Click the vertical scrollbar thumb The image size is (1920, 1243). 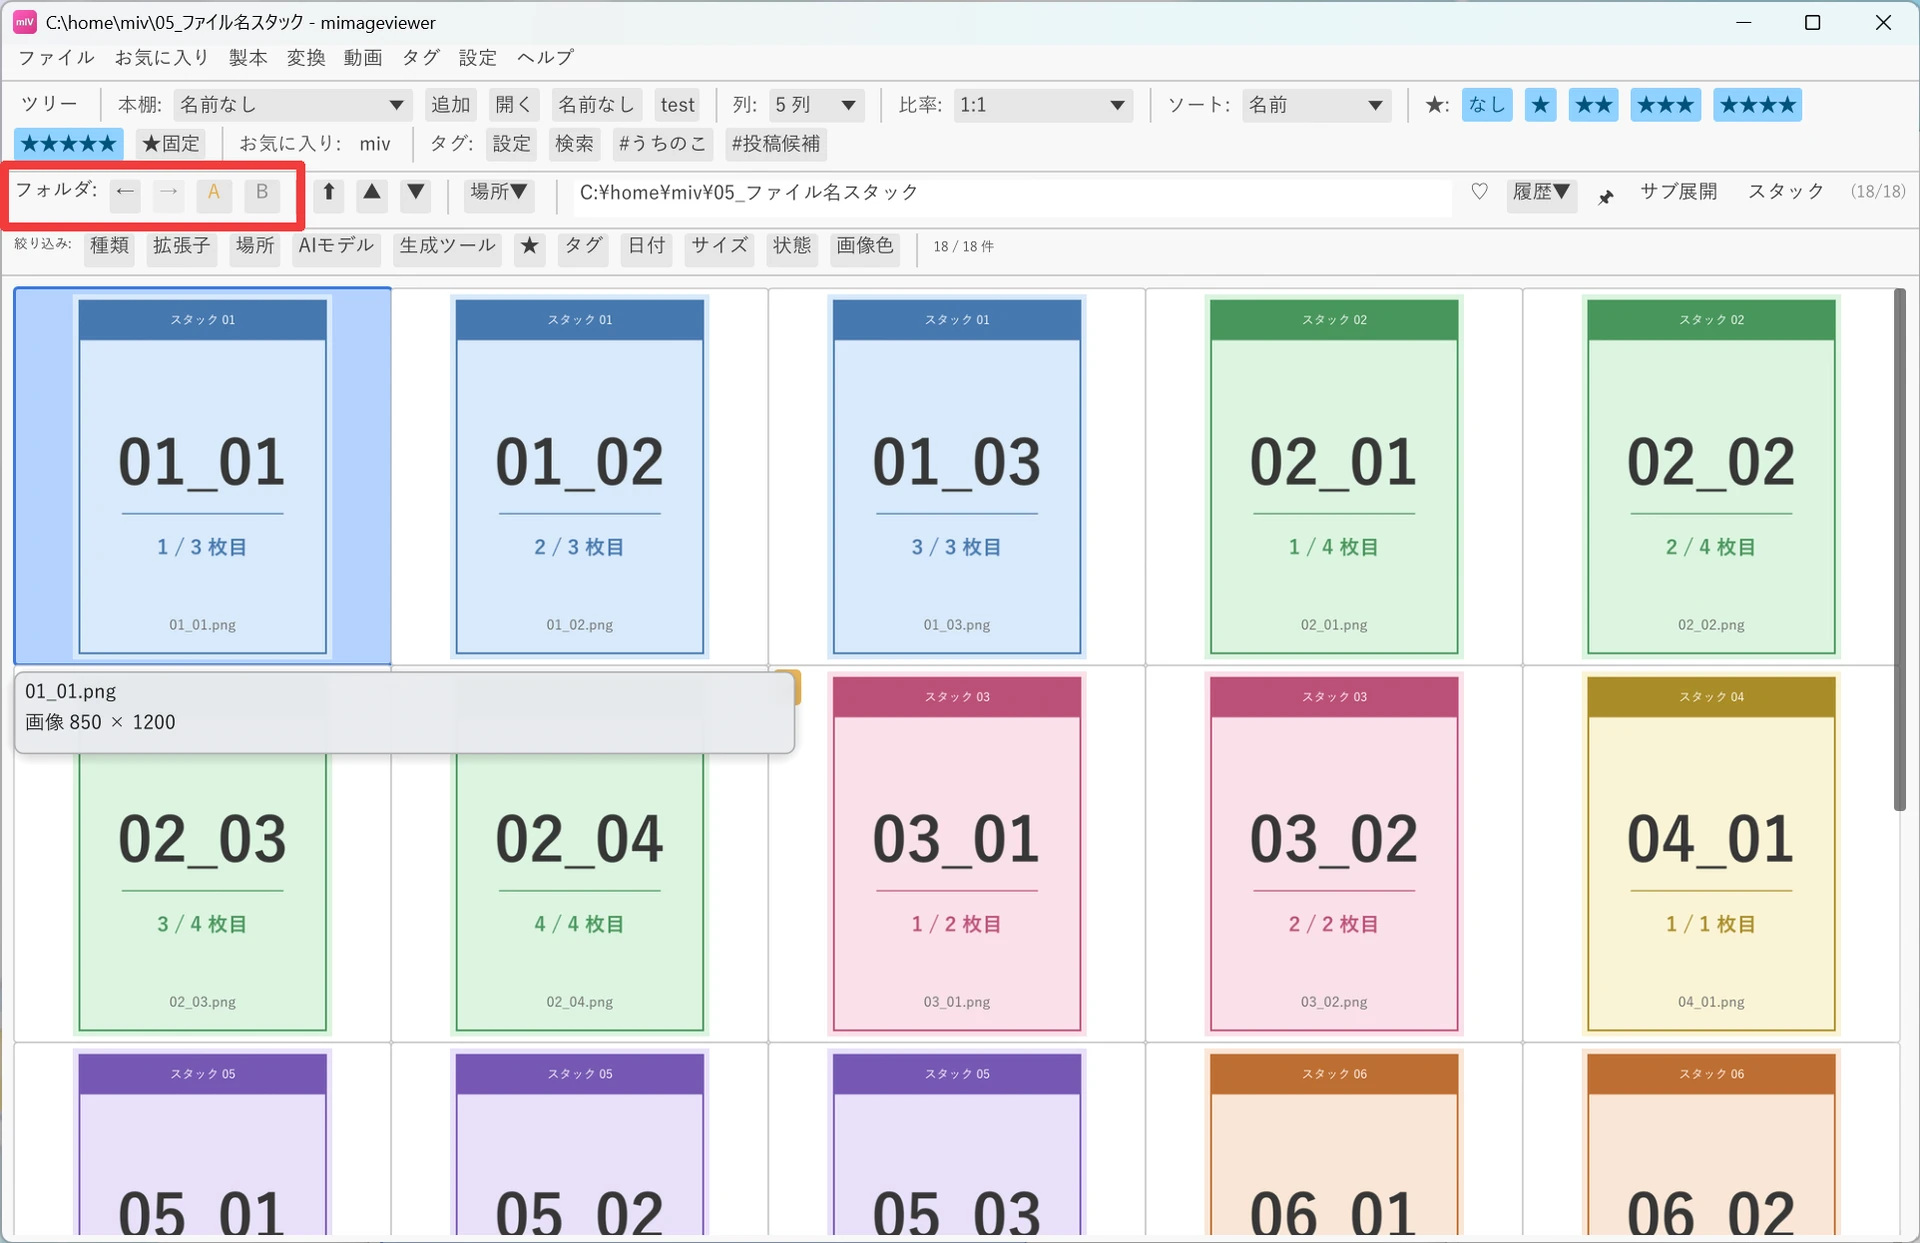(1900, 550)
